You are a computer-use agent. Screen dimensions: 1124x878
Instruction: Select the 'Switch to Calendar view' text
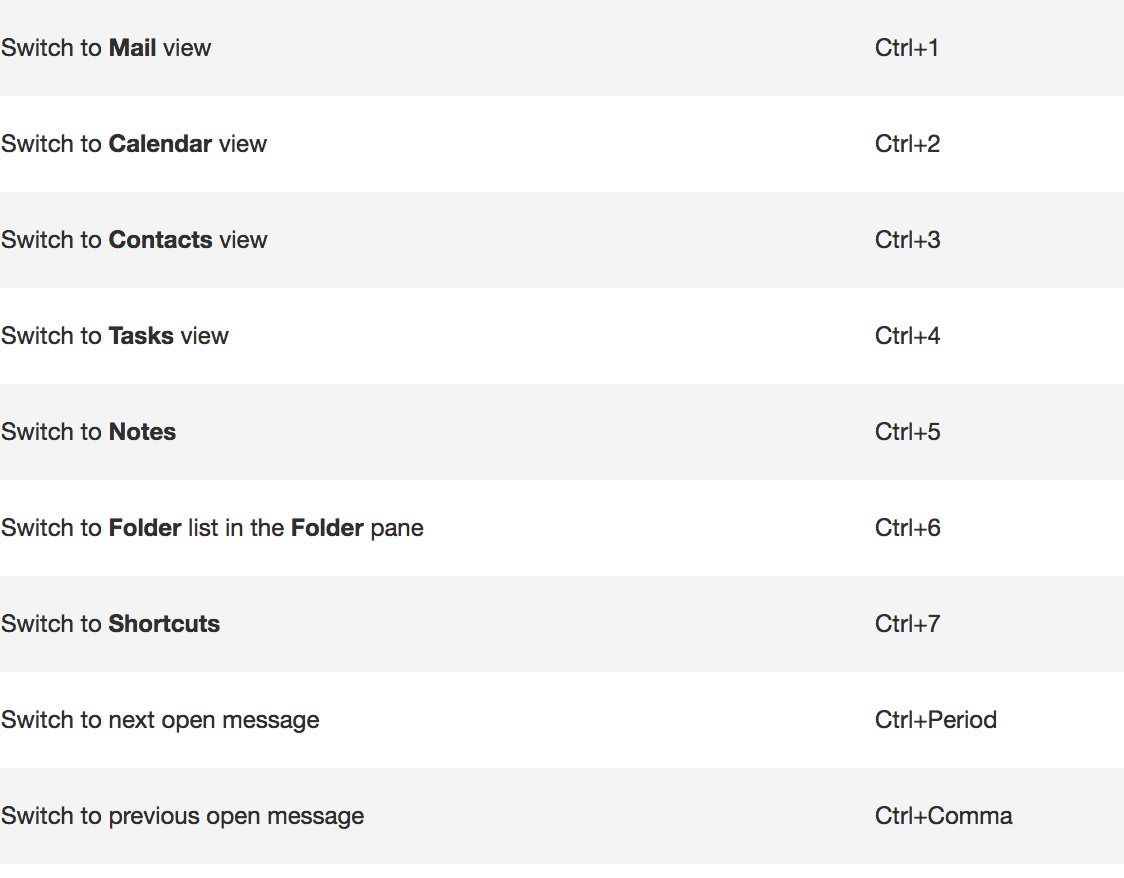[x=134, y=144]
